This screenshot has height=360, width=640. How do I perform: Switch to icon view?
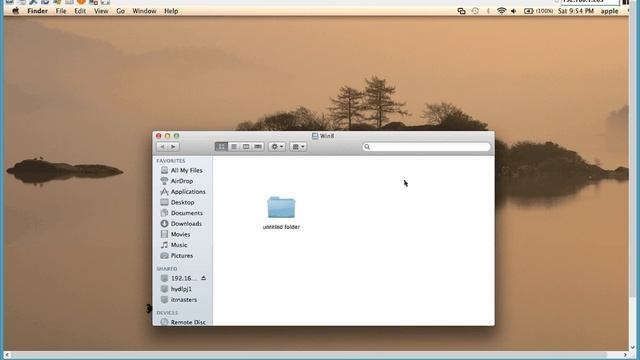[221, 147]
